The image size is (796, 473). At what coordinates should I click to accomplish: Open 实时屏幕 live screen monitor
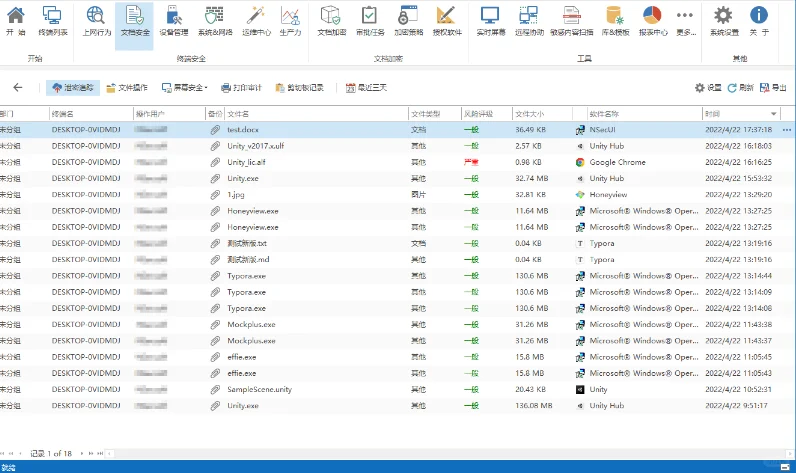coord(490,21)
